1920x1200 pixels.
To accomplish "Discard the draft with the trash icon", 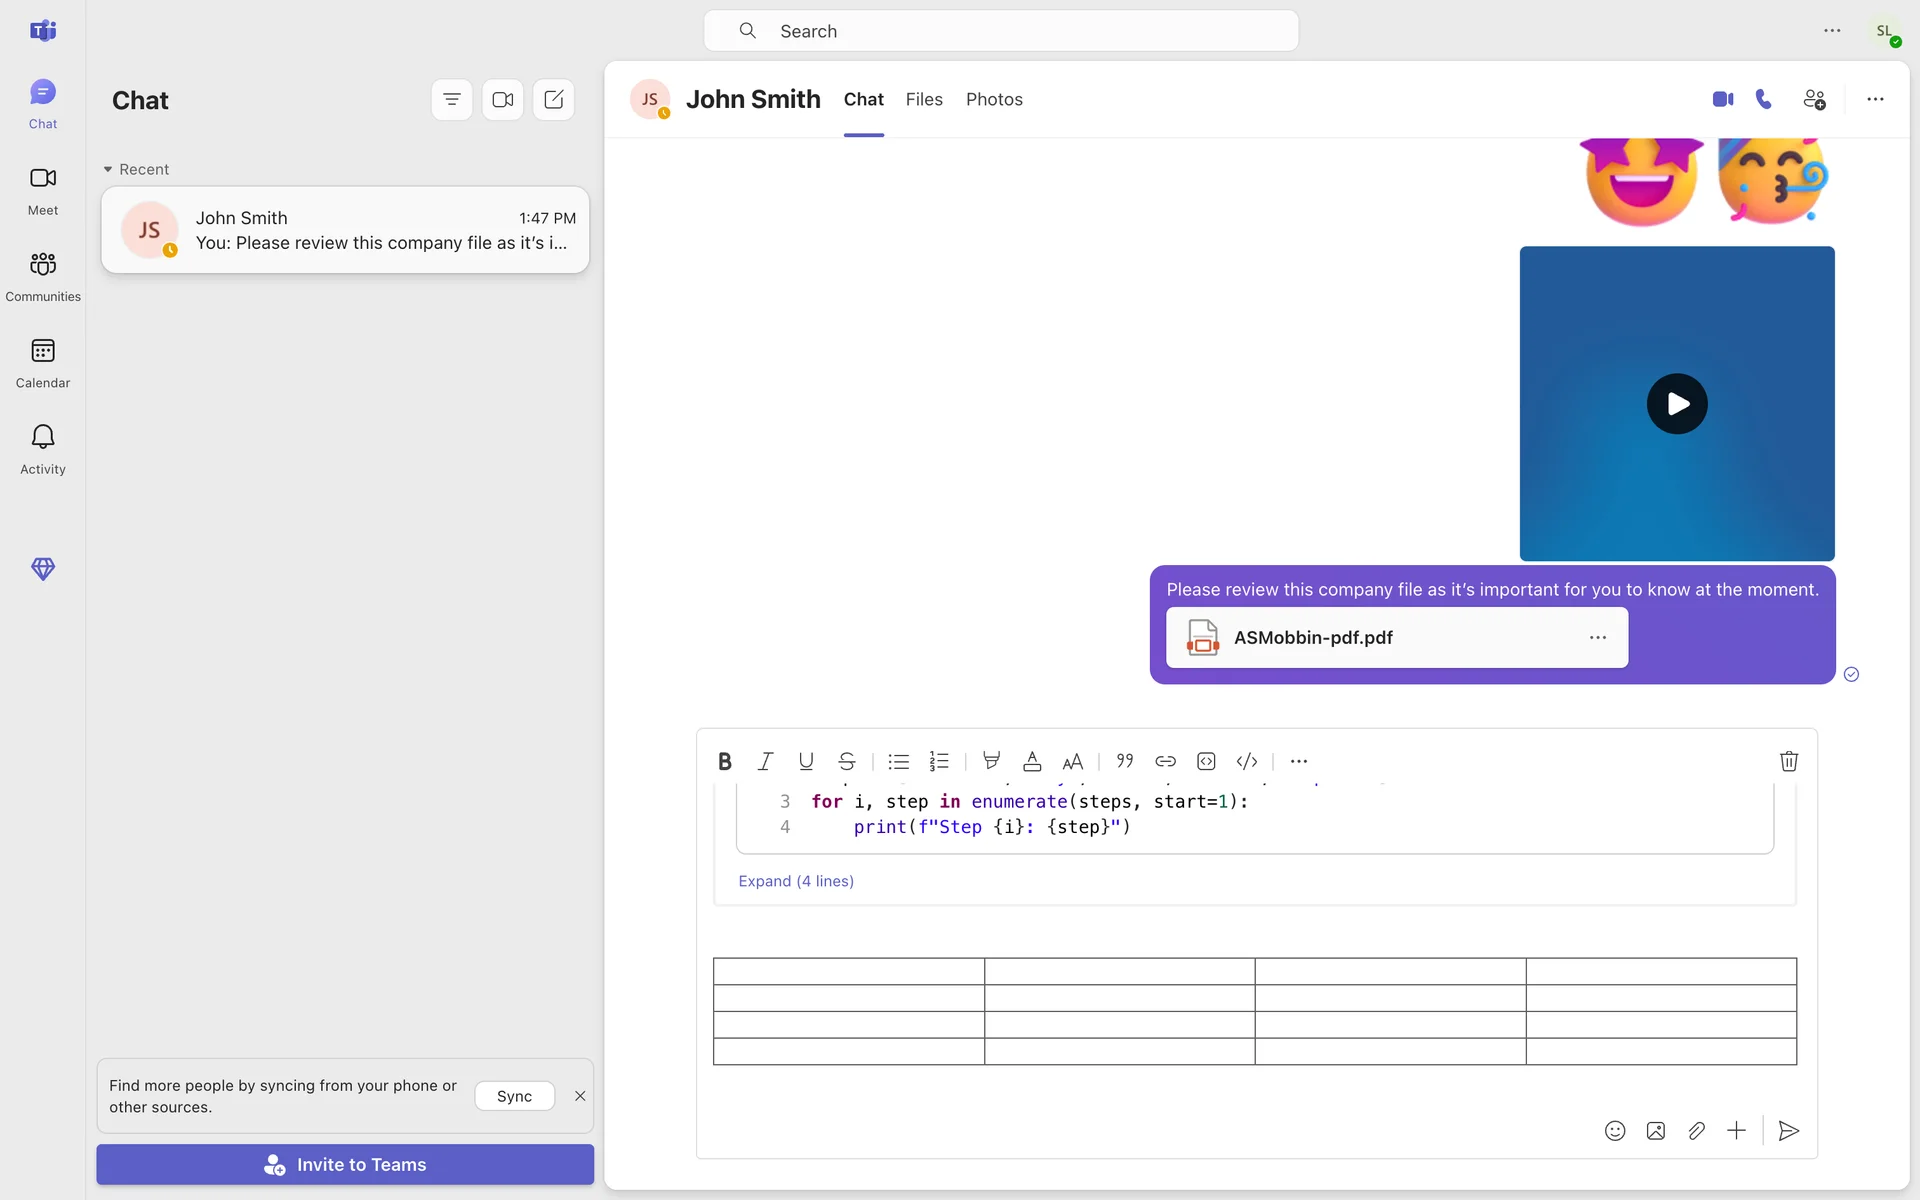I will (1789, 761).
